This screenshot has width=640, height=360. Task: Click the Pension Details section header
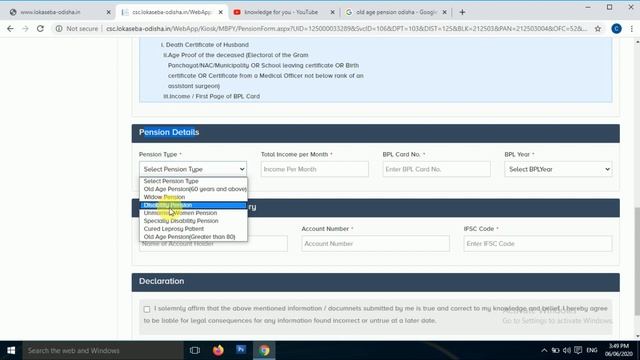click(376, 133)
